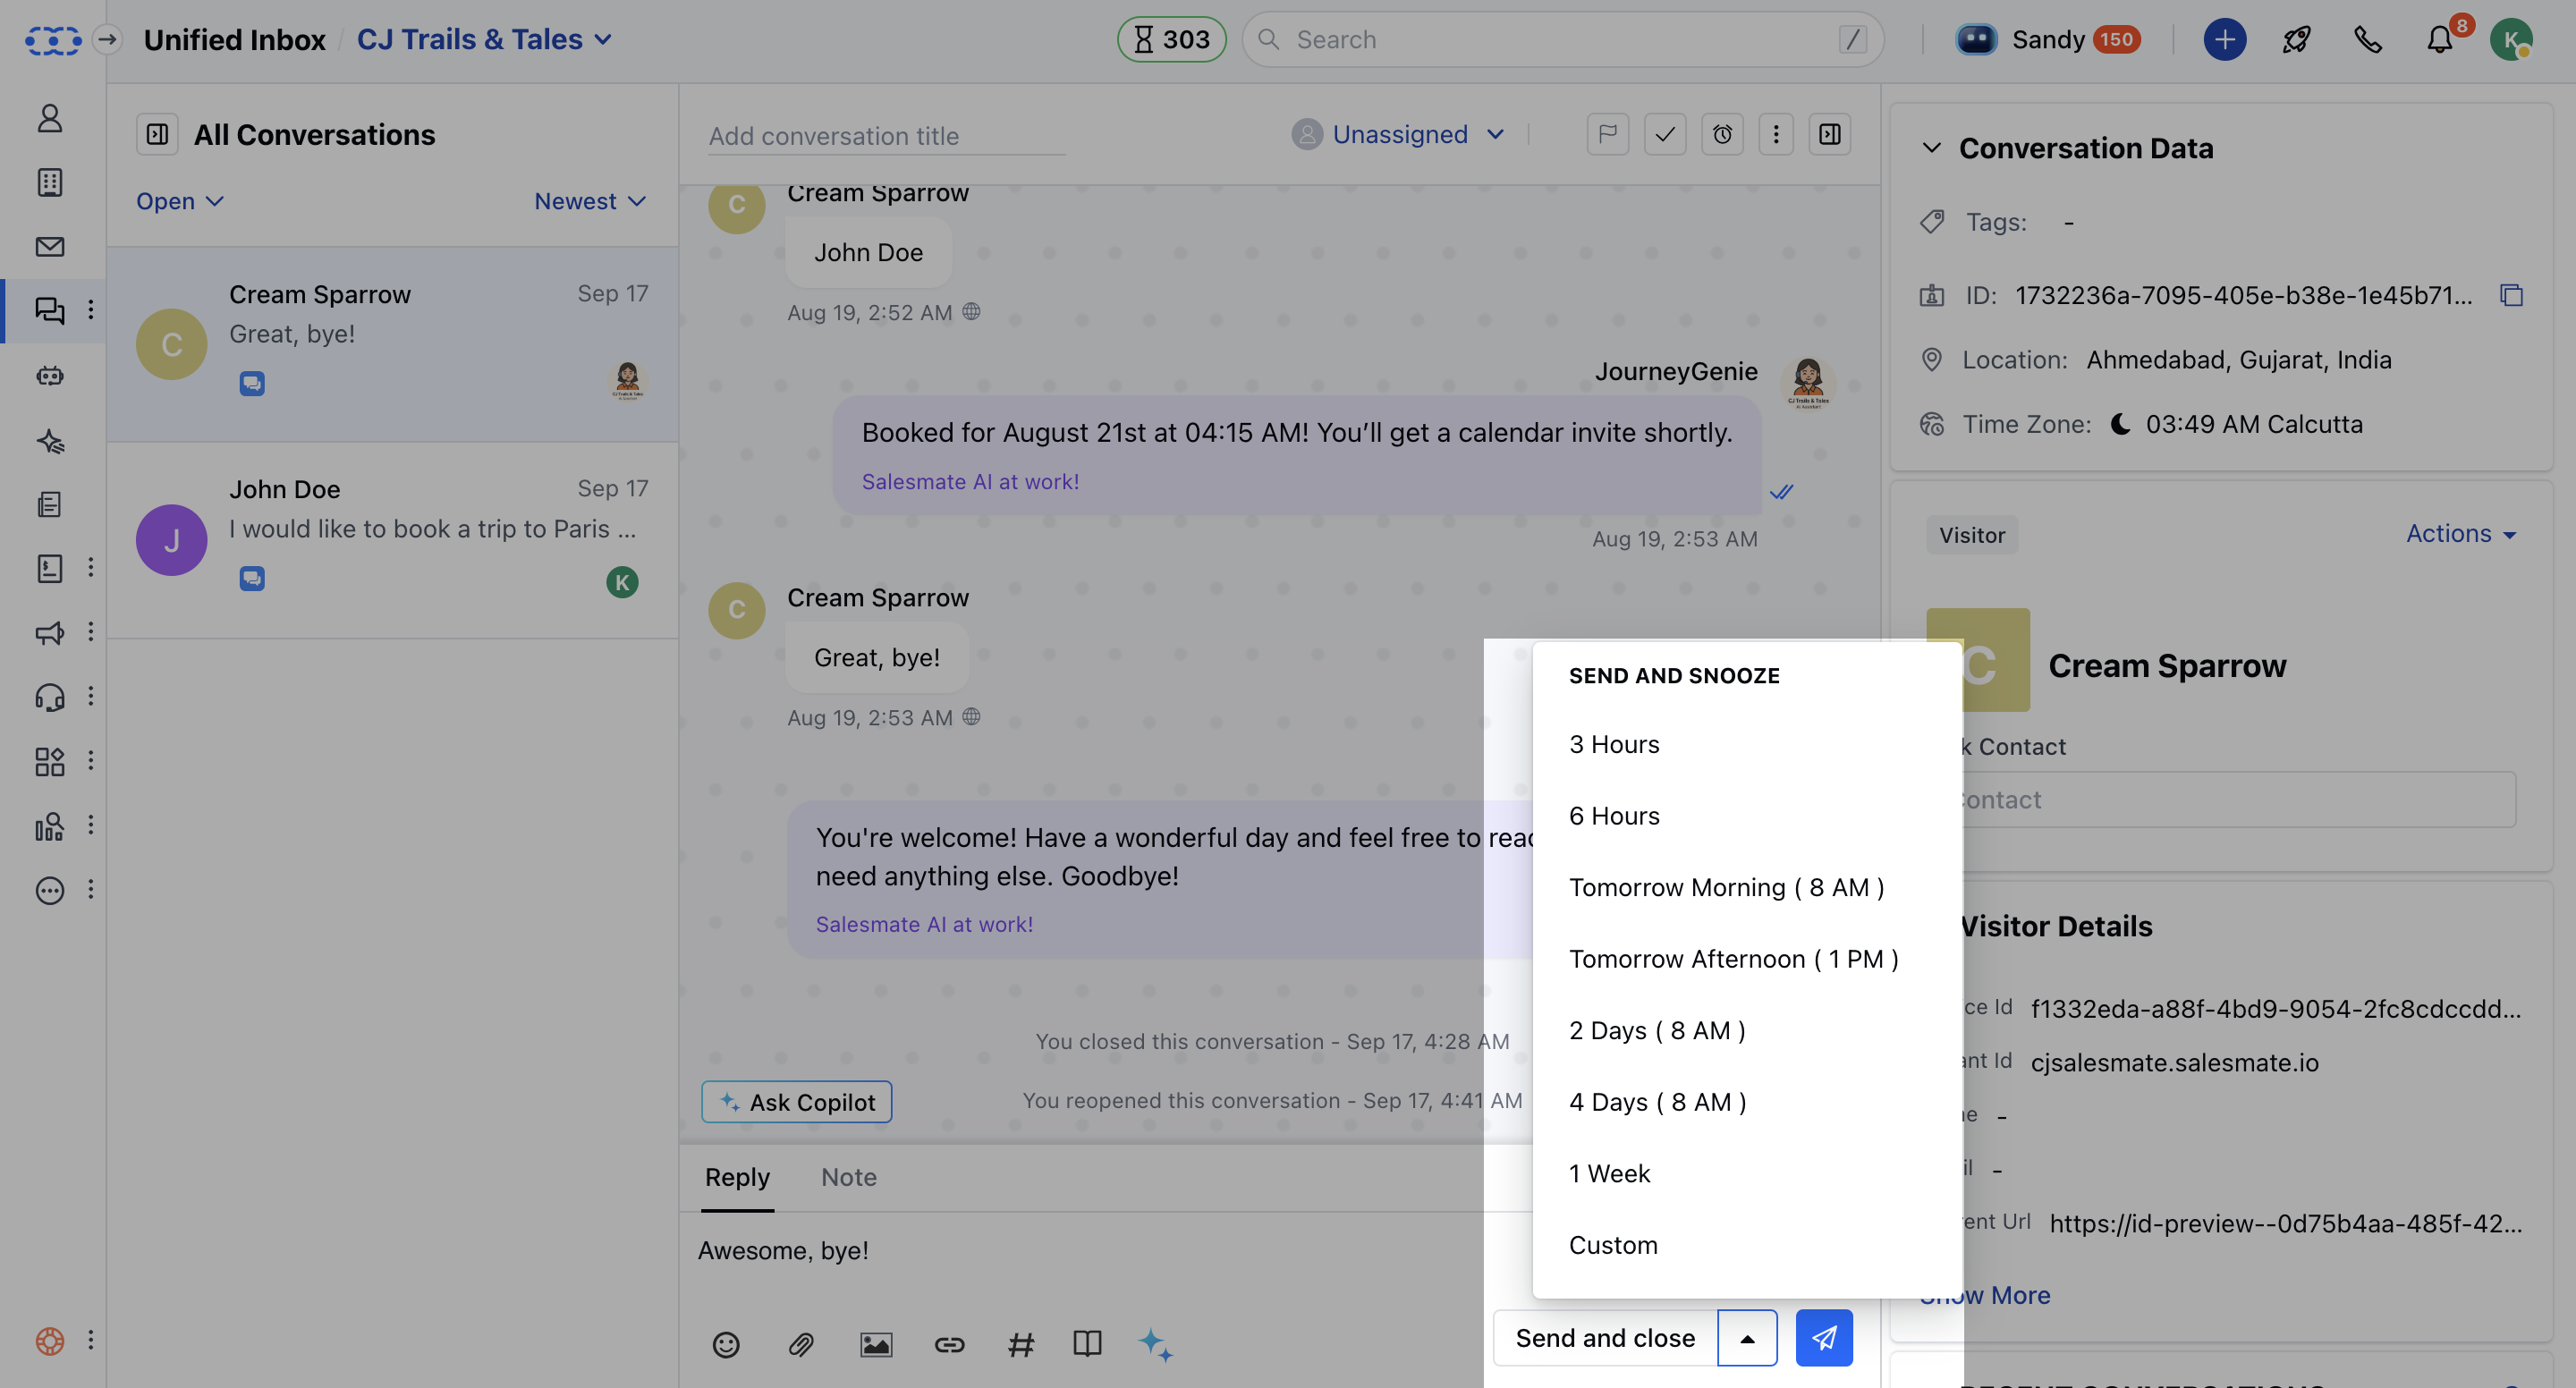
Task: Open the Contacts sidebar icon
Action: pyautogui.click(x=50, y=118)
